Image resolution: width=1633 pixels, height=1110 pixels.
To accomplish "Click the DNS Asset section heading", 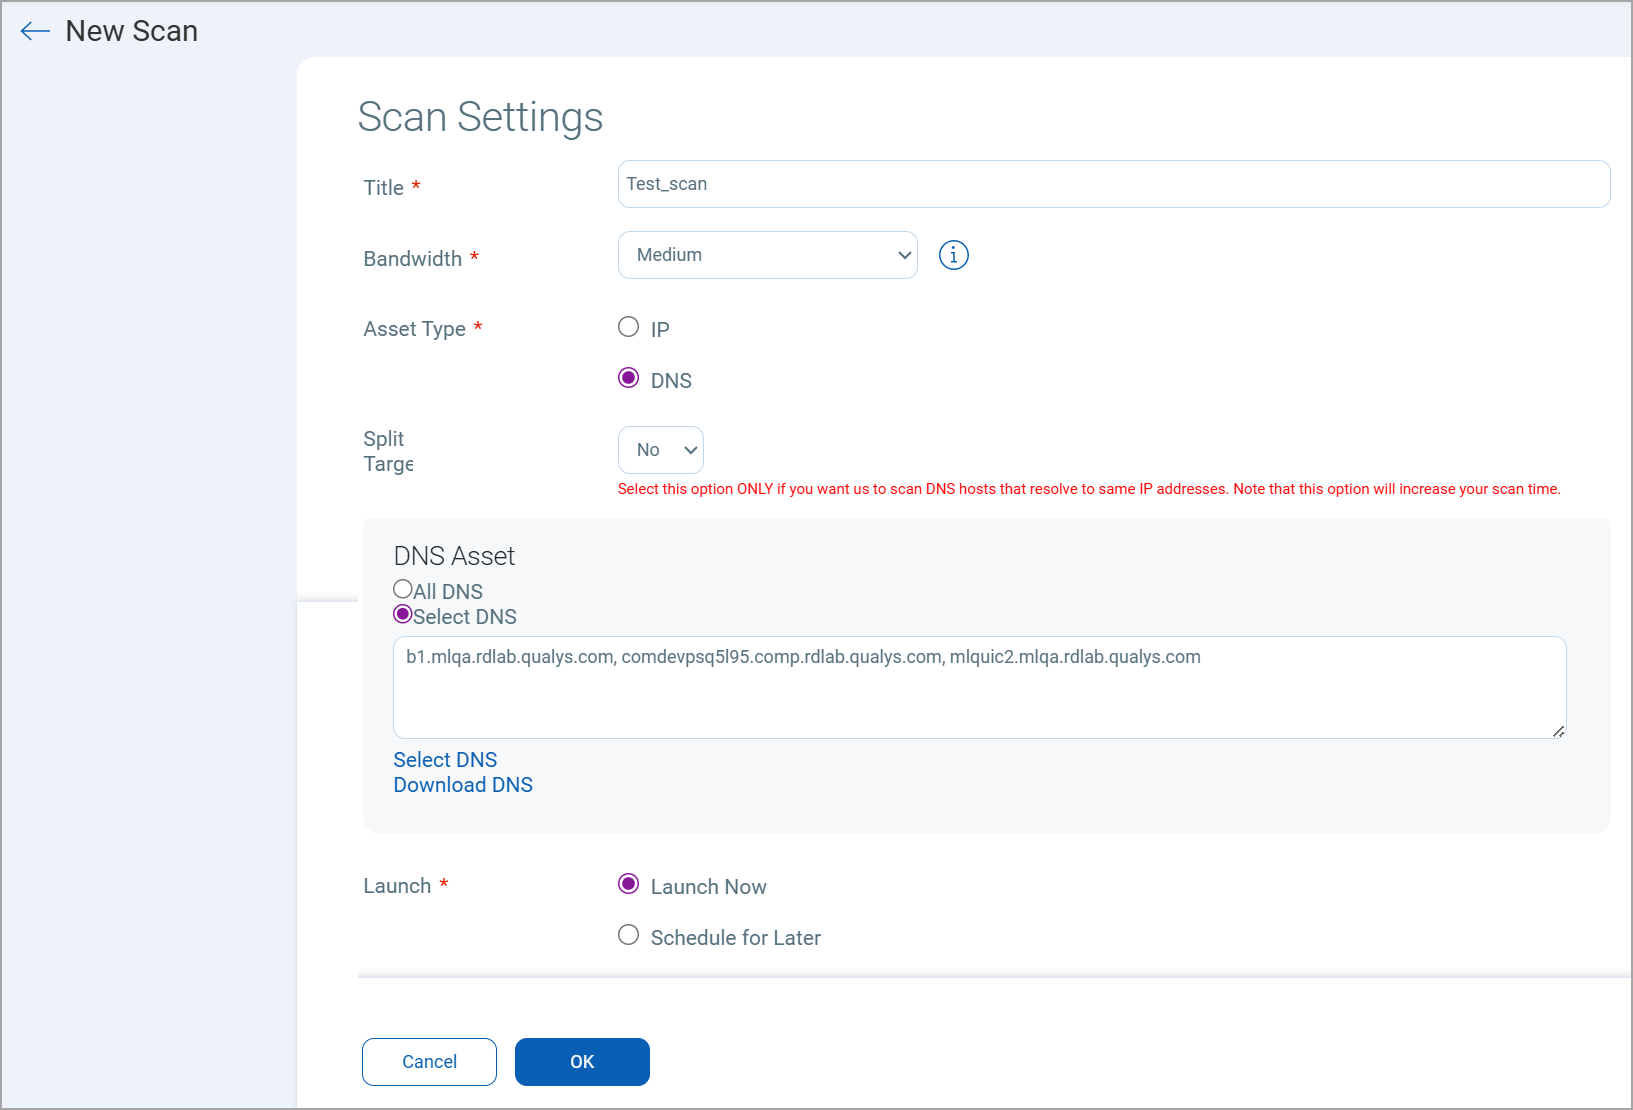I will pos(454,556).
